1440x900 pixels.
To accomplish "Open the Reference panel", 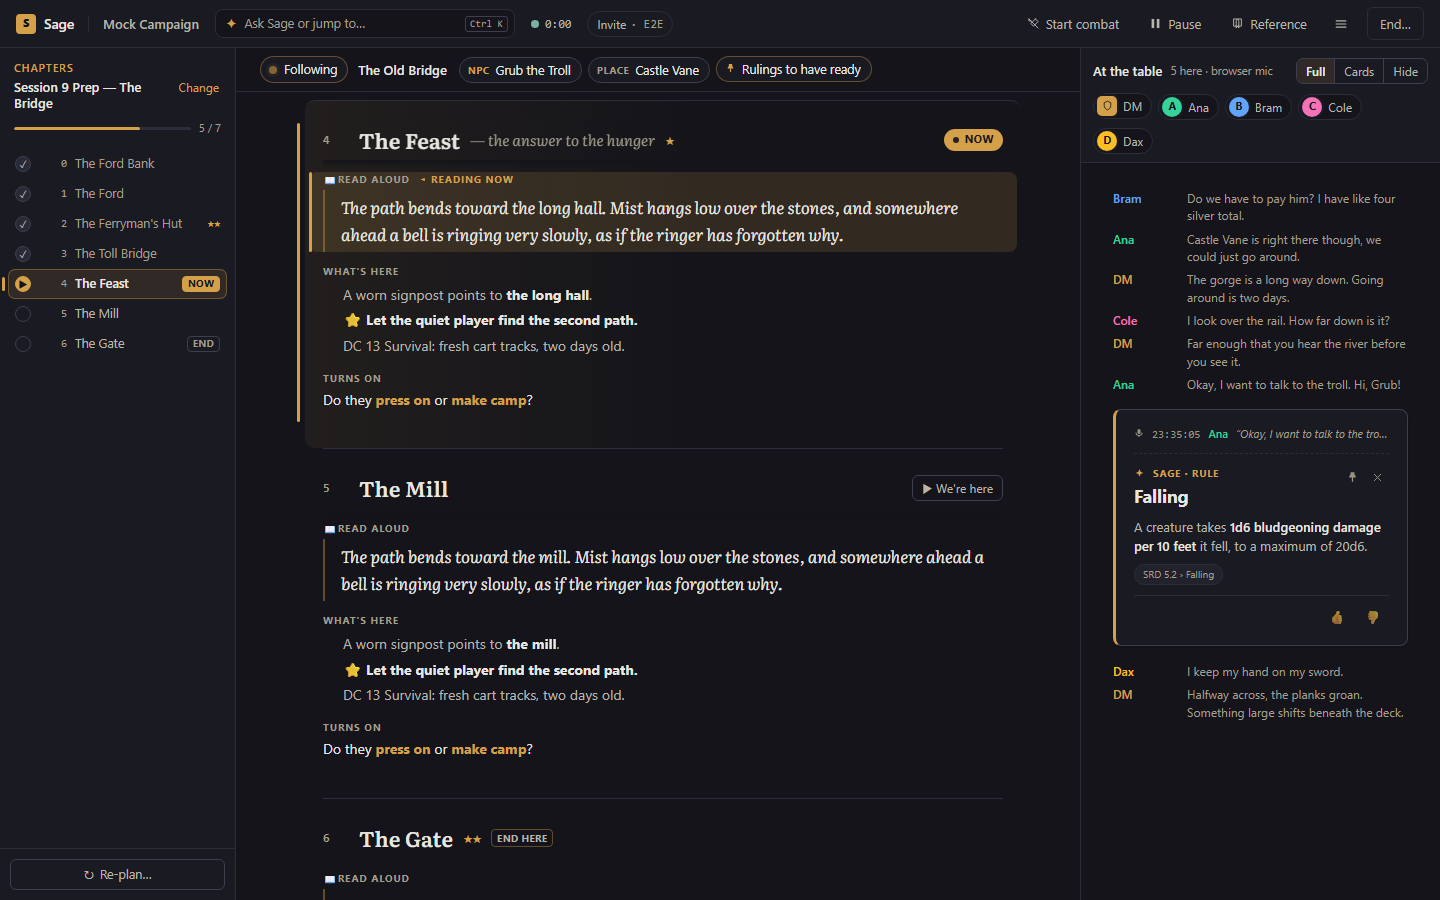I will pyautogui.click(x=1269, y=24).
